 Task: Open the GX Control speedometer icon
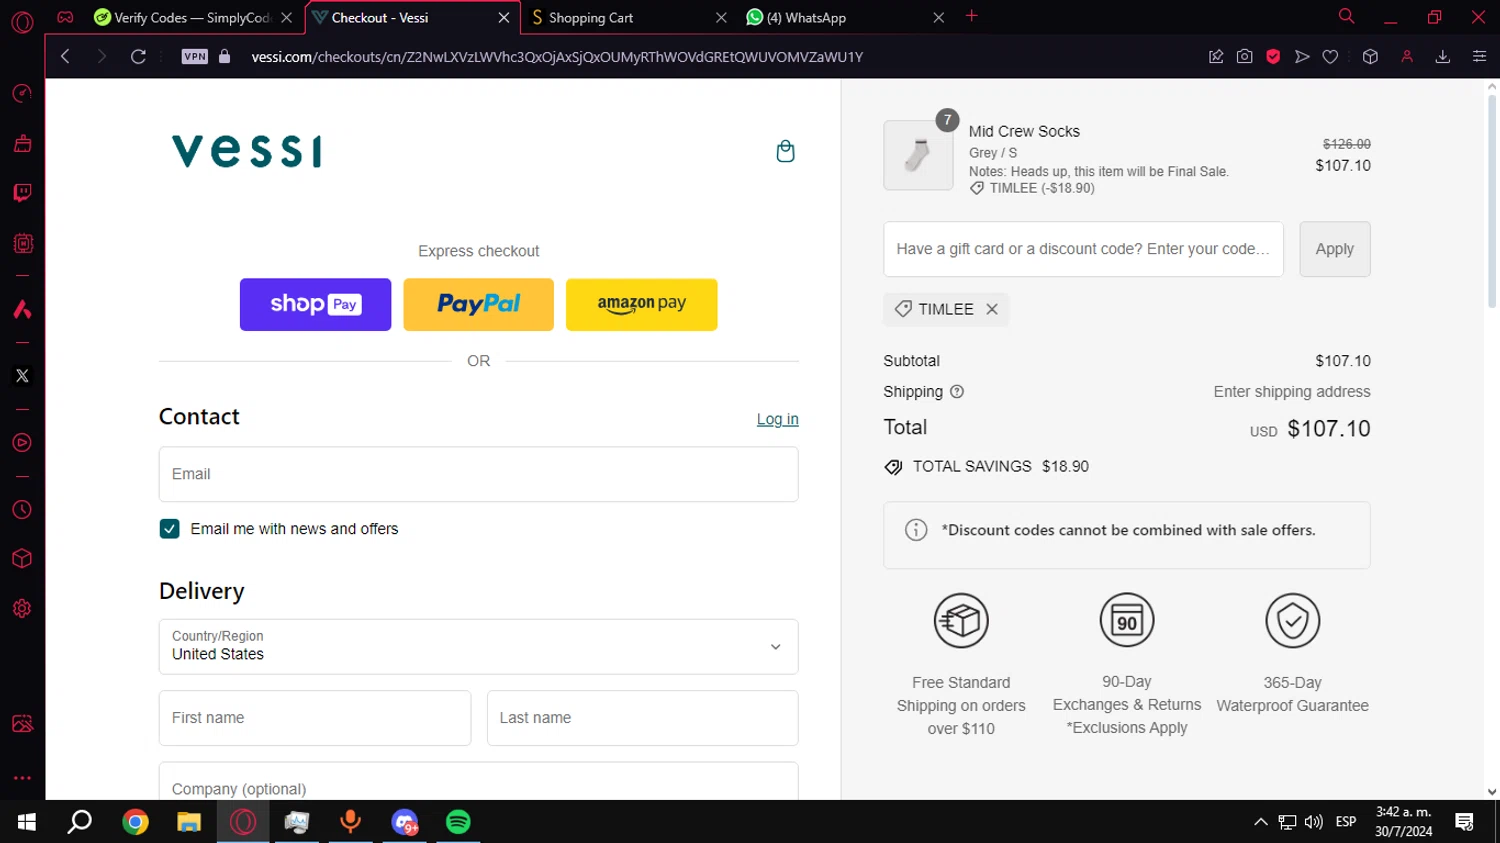pyautogui.click(x=22, y=93)
